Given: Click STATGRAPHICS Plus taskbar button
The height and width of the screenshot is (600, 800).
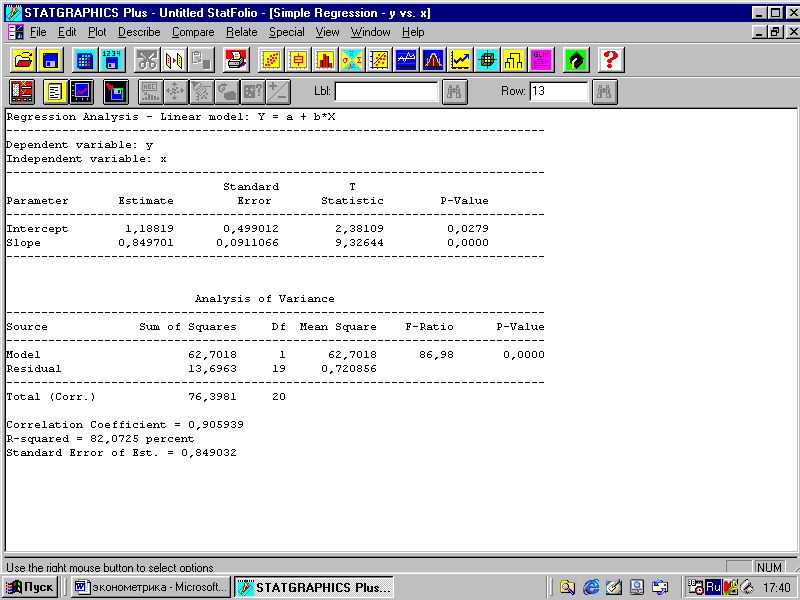Looking at the screenshot, I should 314,587.
